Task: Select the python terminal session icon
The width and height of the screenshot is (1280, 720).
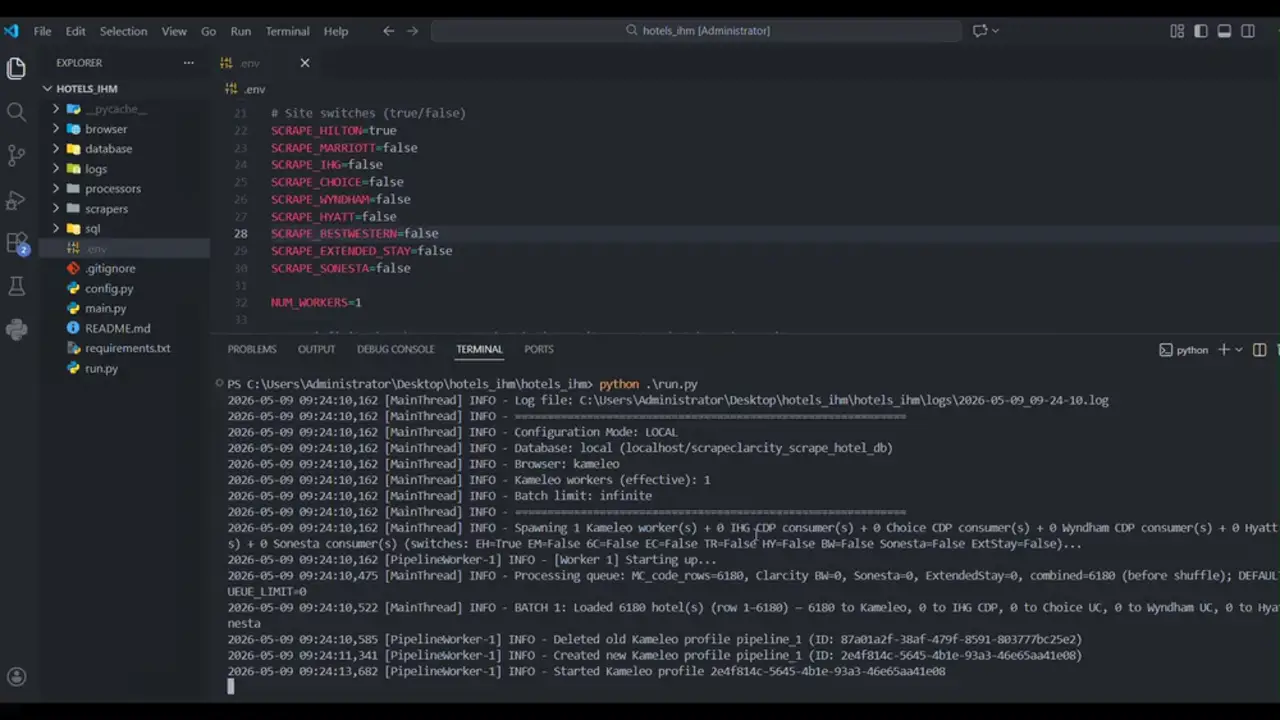Action: (1184, 350)
